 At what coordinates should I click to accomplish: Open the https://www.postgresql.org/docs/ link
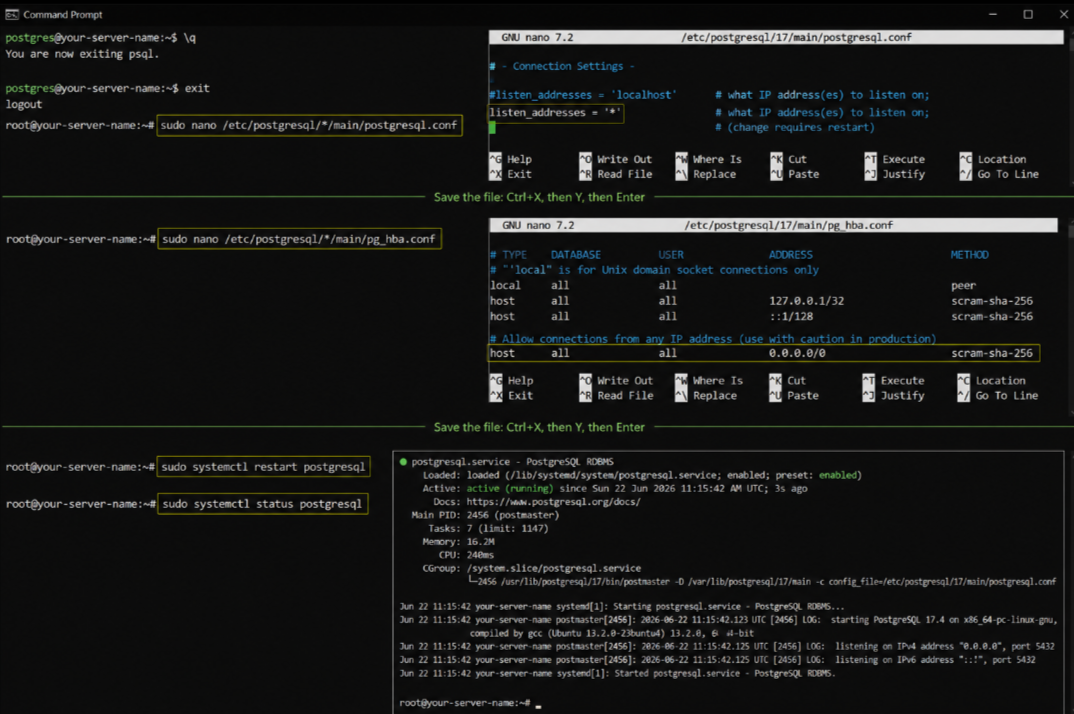(x=553, y=502)
